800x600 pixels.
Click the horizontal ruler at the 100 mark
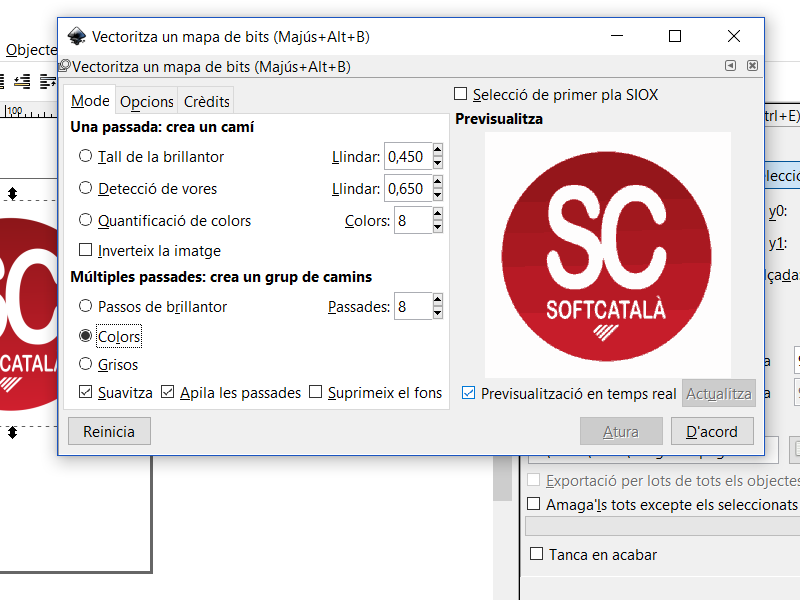pyautogui.click(x=14, y=111)
